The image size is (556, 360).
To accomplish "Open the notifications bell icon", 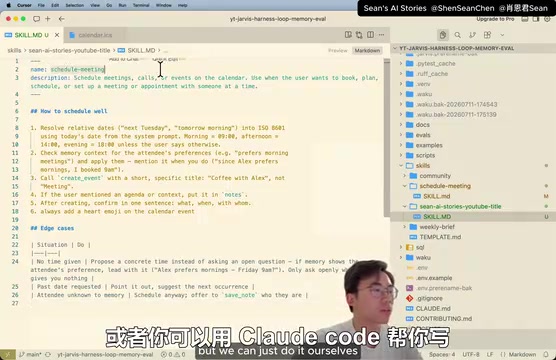I will [x=546, y=354].
